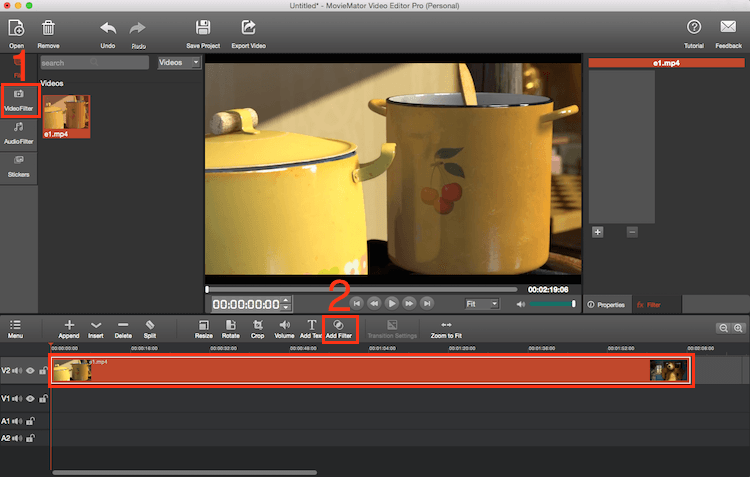
Task: Select the e1.mp4 media thumbnail
Action: [66, 117]
